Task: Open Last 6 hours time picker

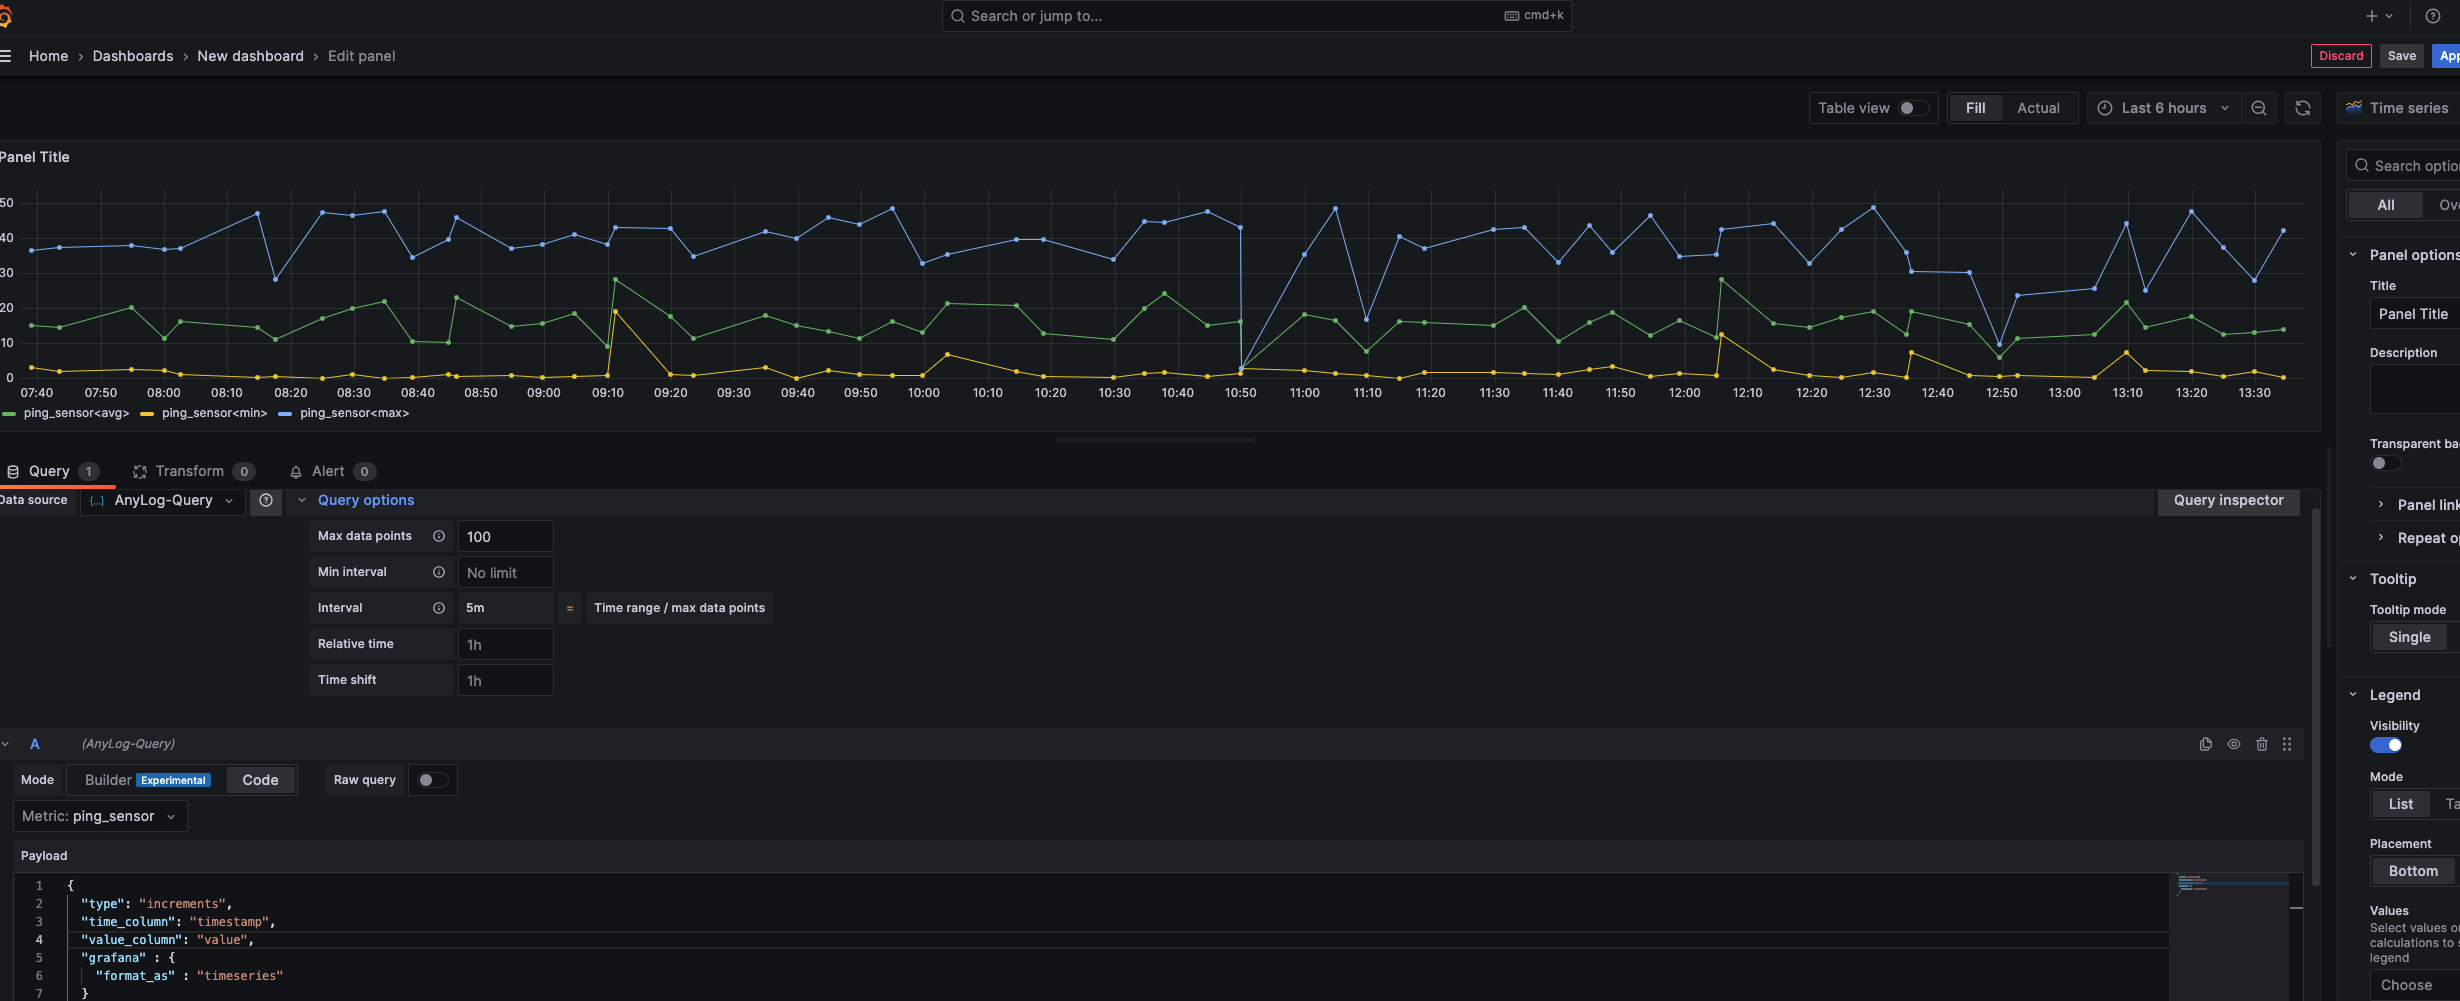Action: (2163, 108)
